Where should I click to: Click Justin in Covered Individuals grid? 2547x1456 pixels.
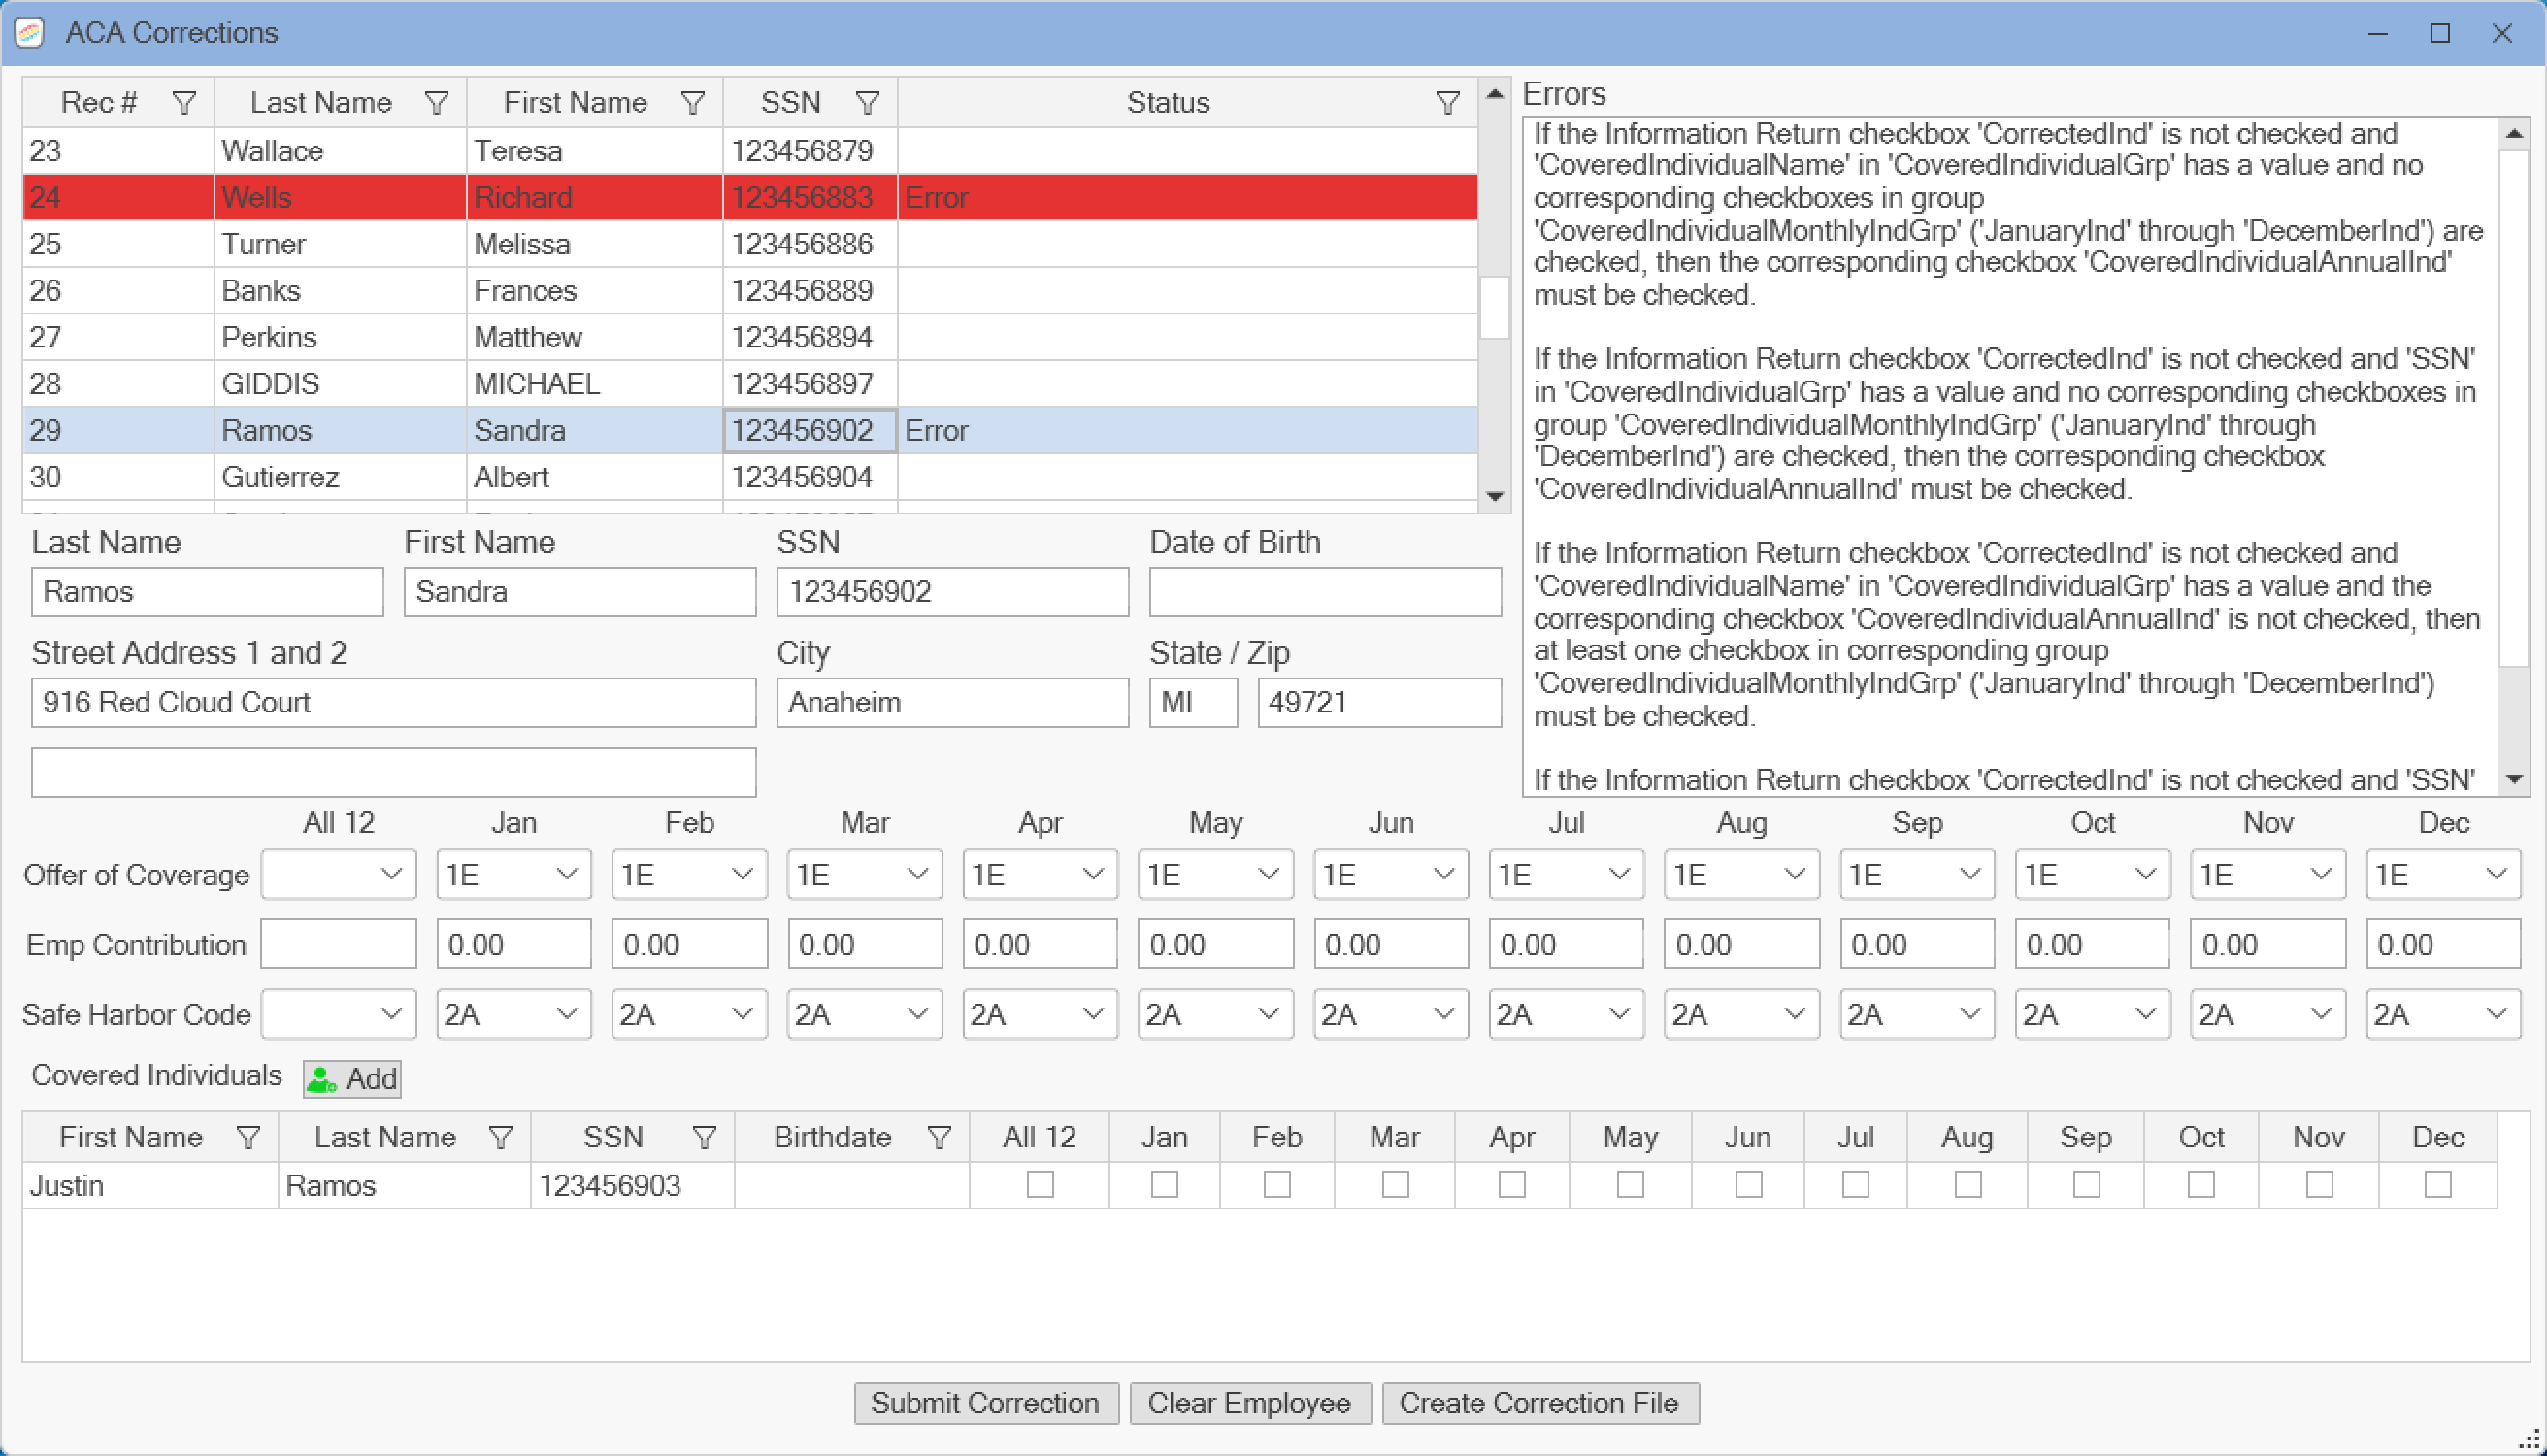click(150, 1185)
